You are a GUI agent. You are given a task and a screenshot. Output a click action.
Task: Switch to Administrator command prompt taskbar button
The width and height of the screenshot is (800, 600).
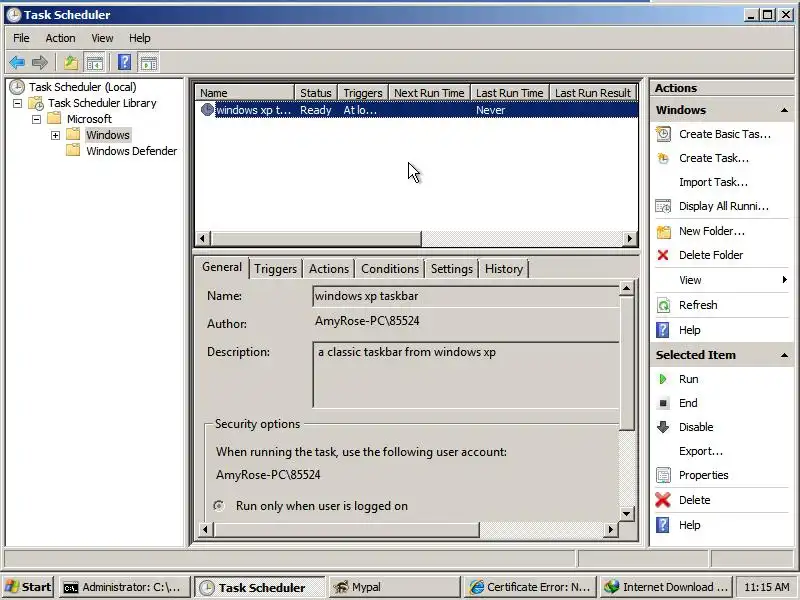point(124,587)
